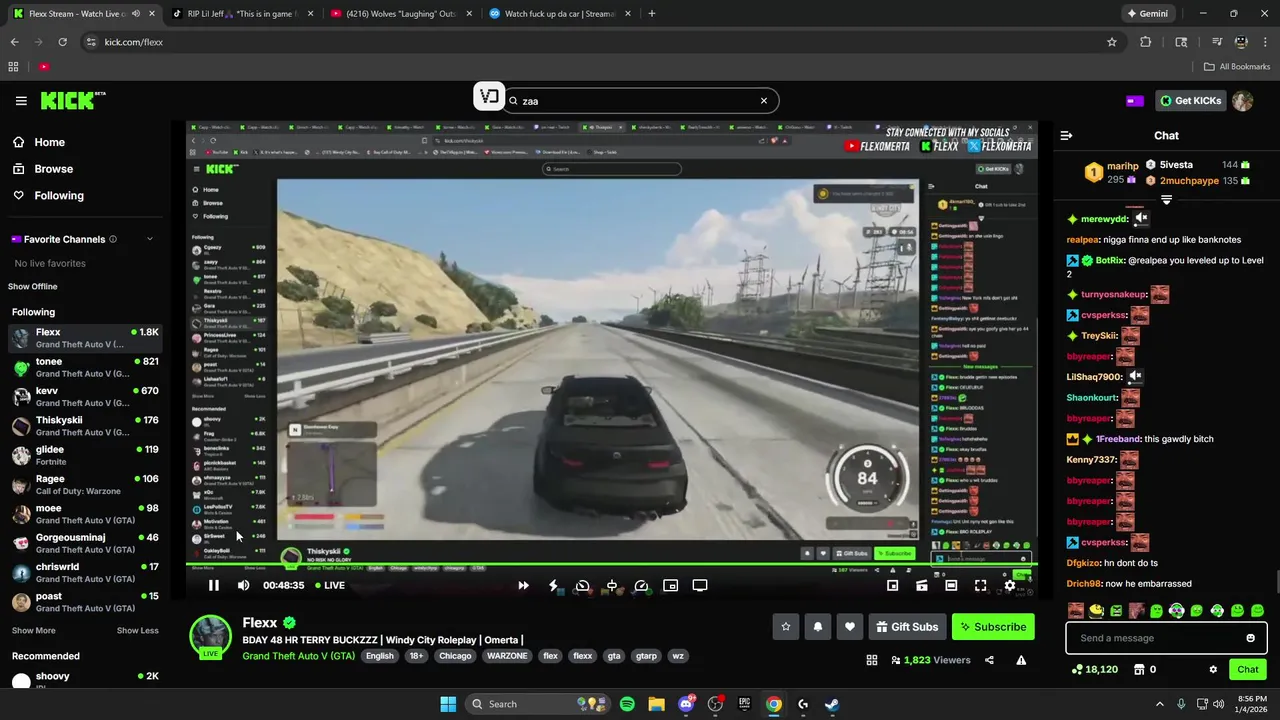Open the speedometer playback speed icon
Screen dimensions: 1280x720
[x=641, y=585]
